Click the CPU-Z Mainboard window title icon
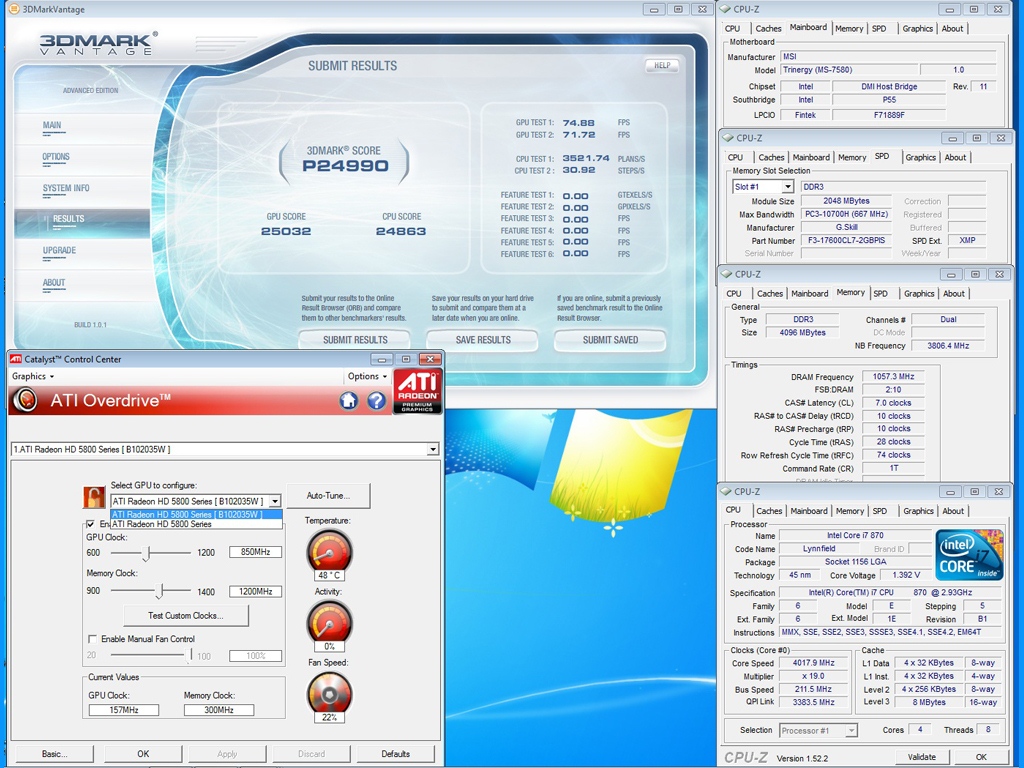1024x768 pixels. pyautogui.click(x=726, y=9)
